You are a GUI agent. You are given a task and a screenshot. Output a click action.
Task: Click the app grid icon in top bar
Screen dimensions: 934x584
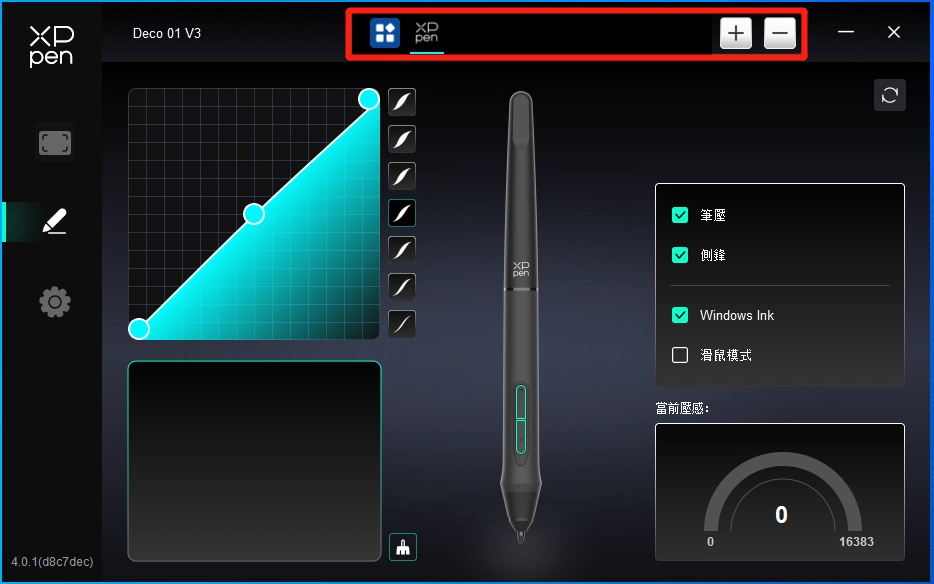pos(385,32)
